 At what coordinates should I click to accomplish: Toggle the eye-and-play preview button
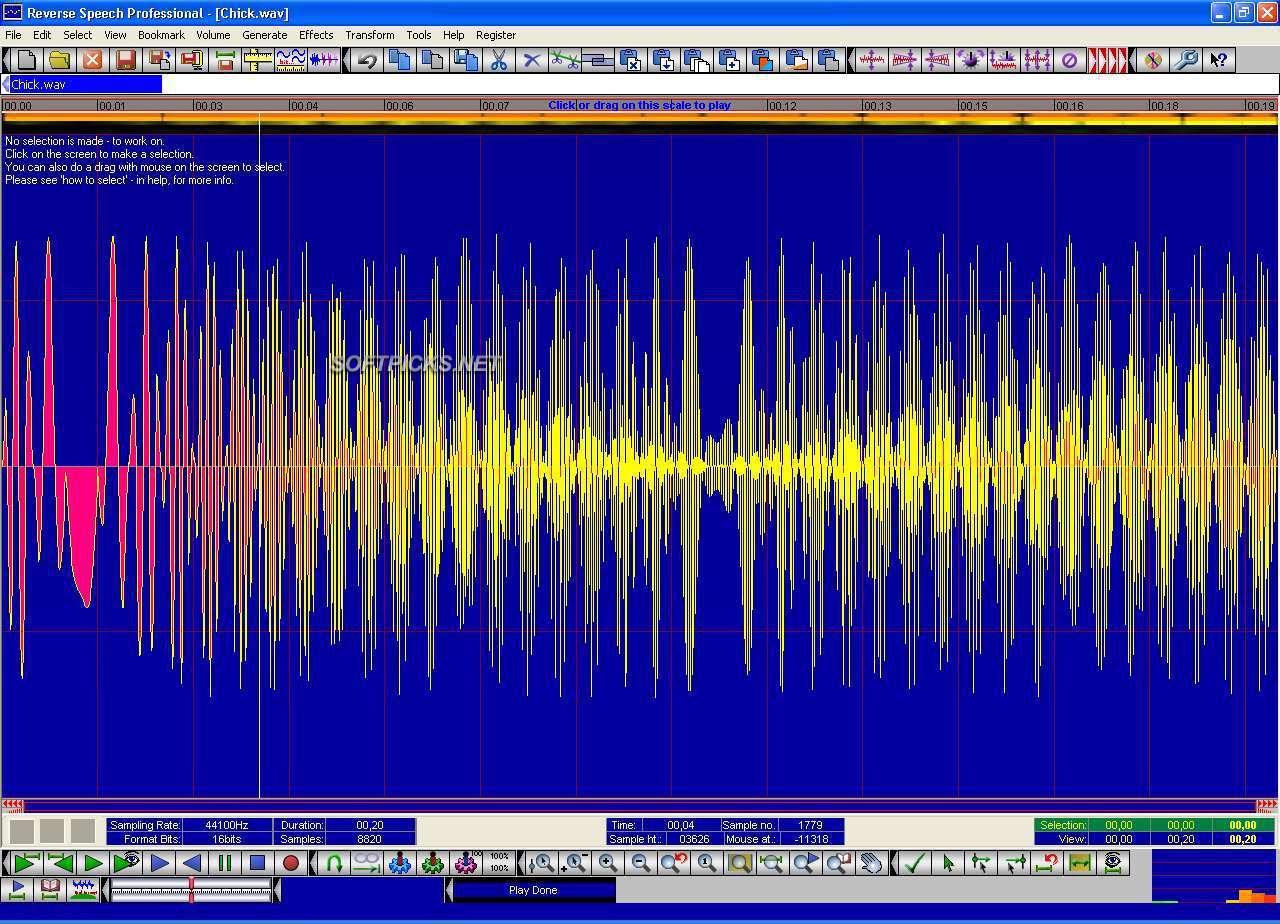coord(126,863)
